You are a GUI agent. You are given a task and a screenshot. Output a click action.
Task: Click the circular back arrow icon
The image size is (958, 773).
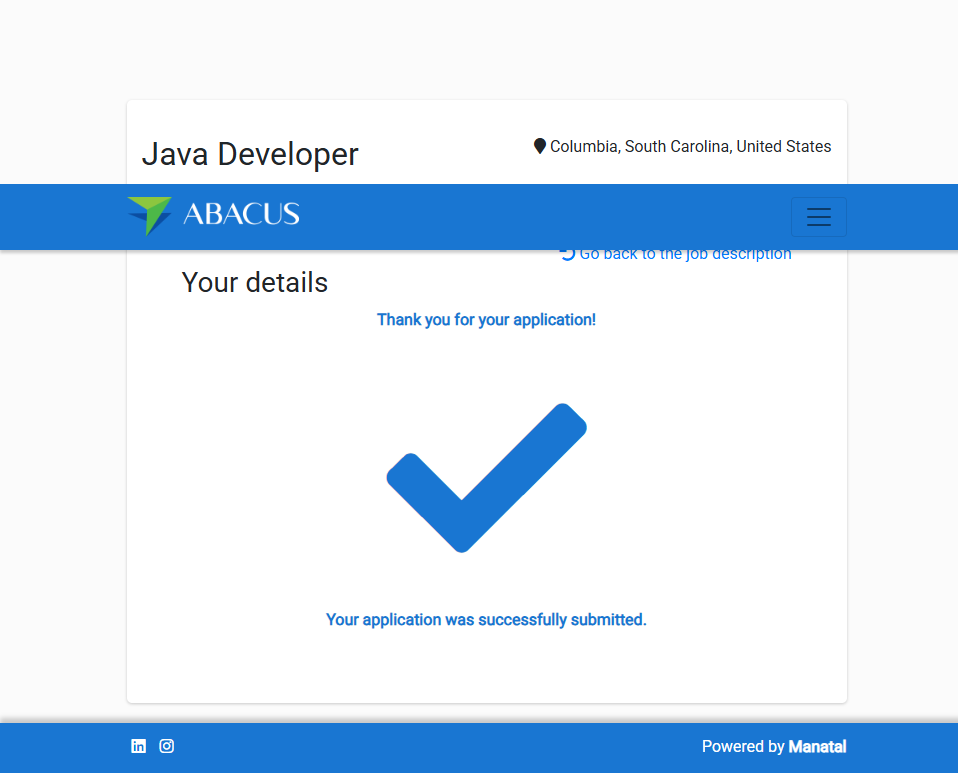pos(567,254)
